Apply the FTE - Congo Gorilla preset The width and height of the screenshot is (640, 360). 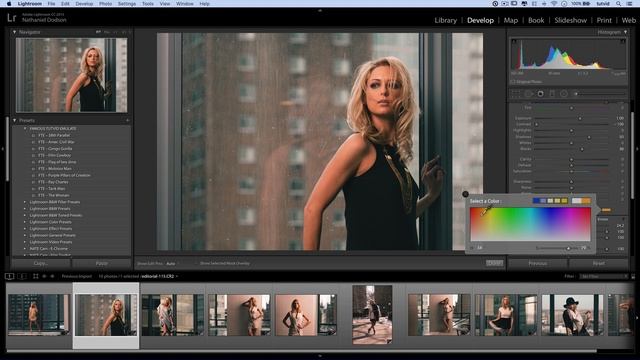55,149
